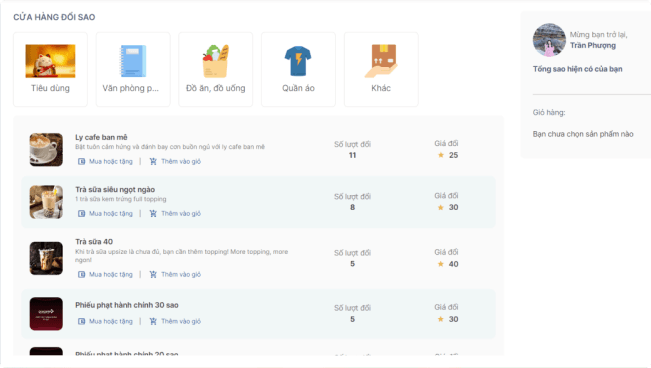
Task: Select the Văn phòng notebook icon
Action: coord(133,61)
